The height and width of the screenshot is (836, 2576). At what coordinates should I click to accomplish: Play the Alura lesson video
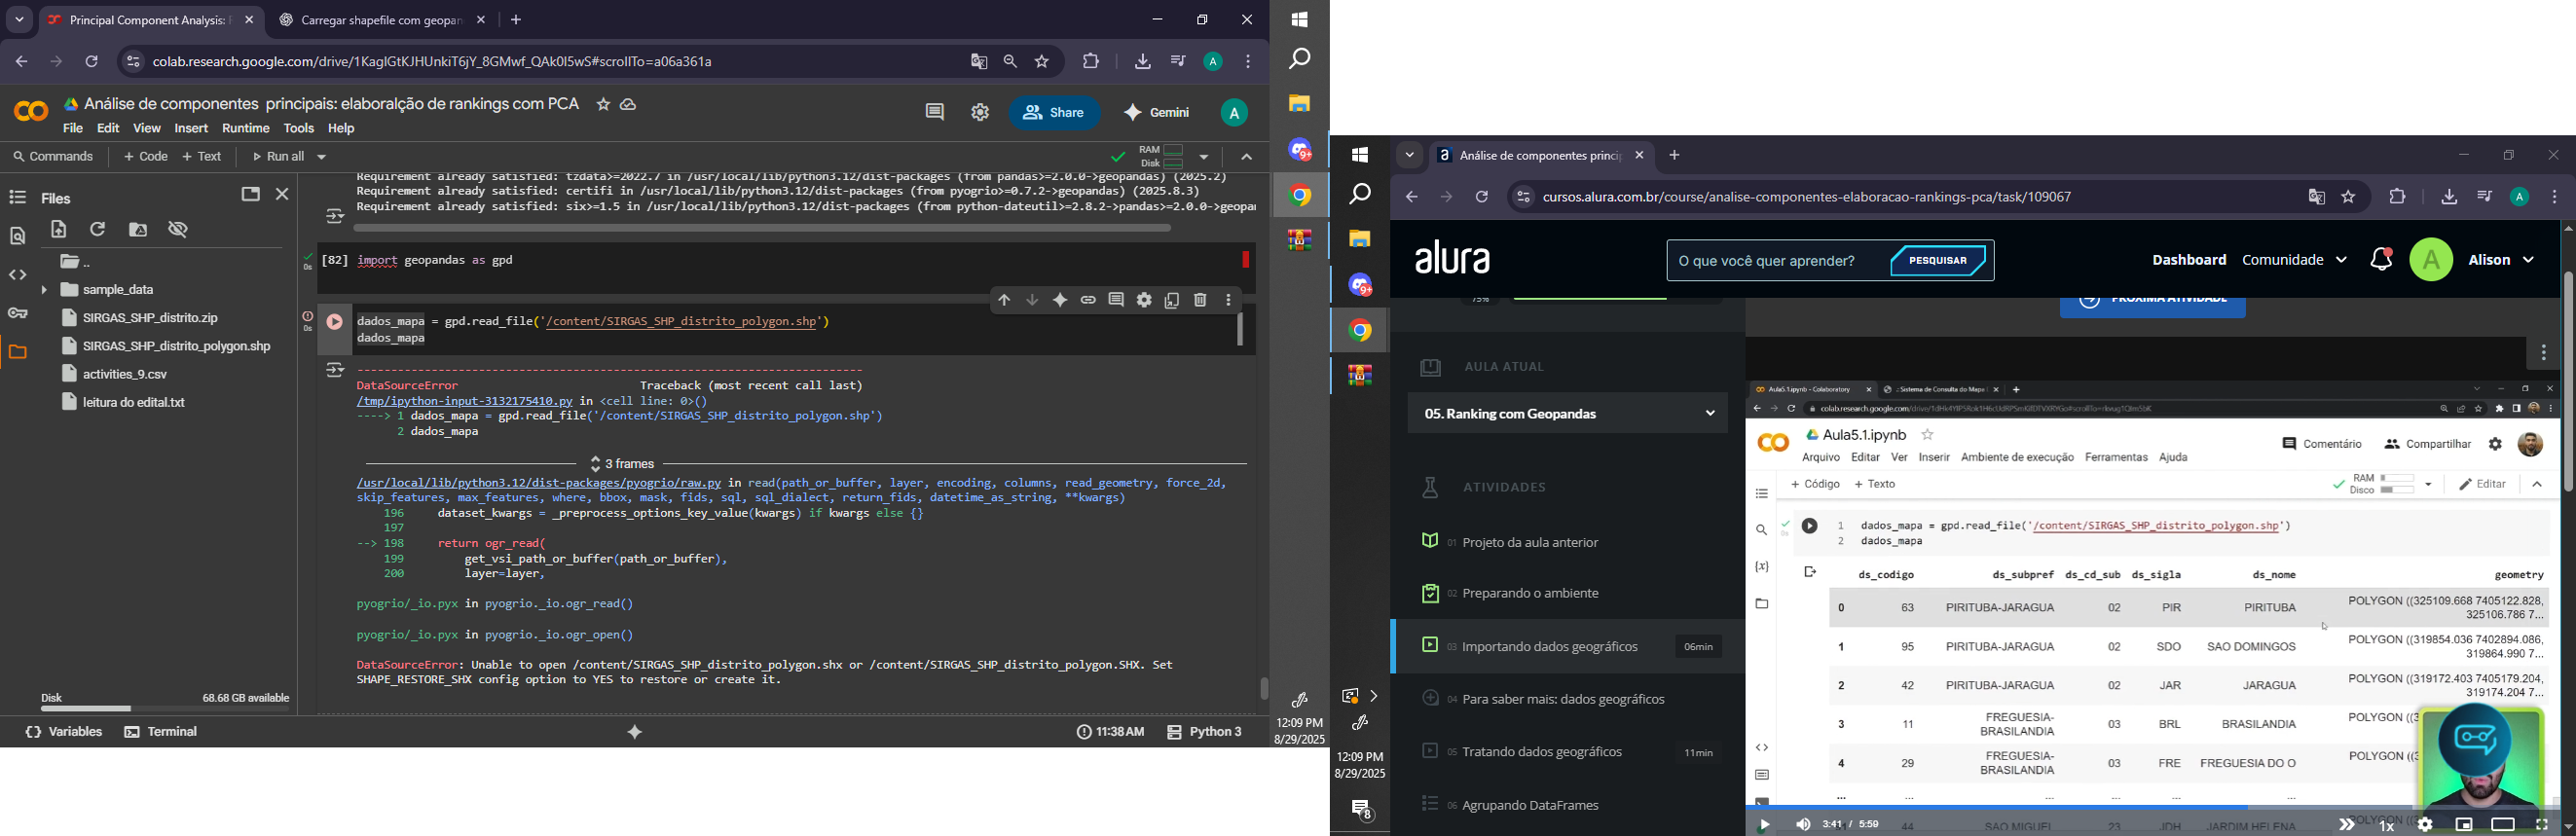tap(1765, 825)
